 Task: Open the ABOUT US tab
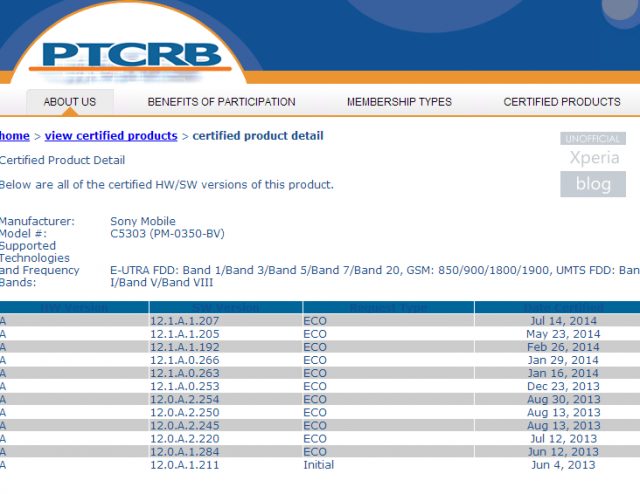pos(70,102)
